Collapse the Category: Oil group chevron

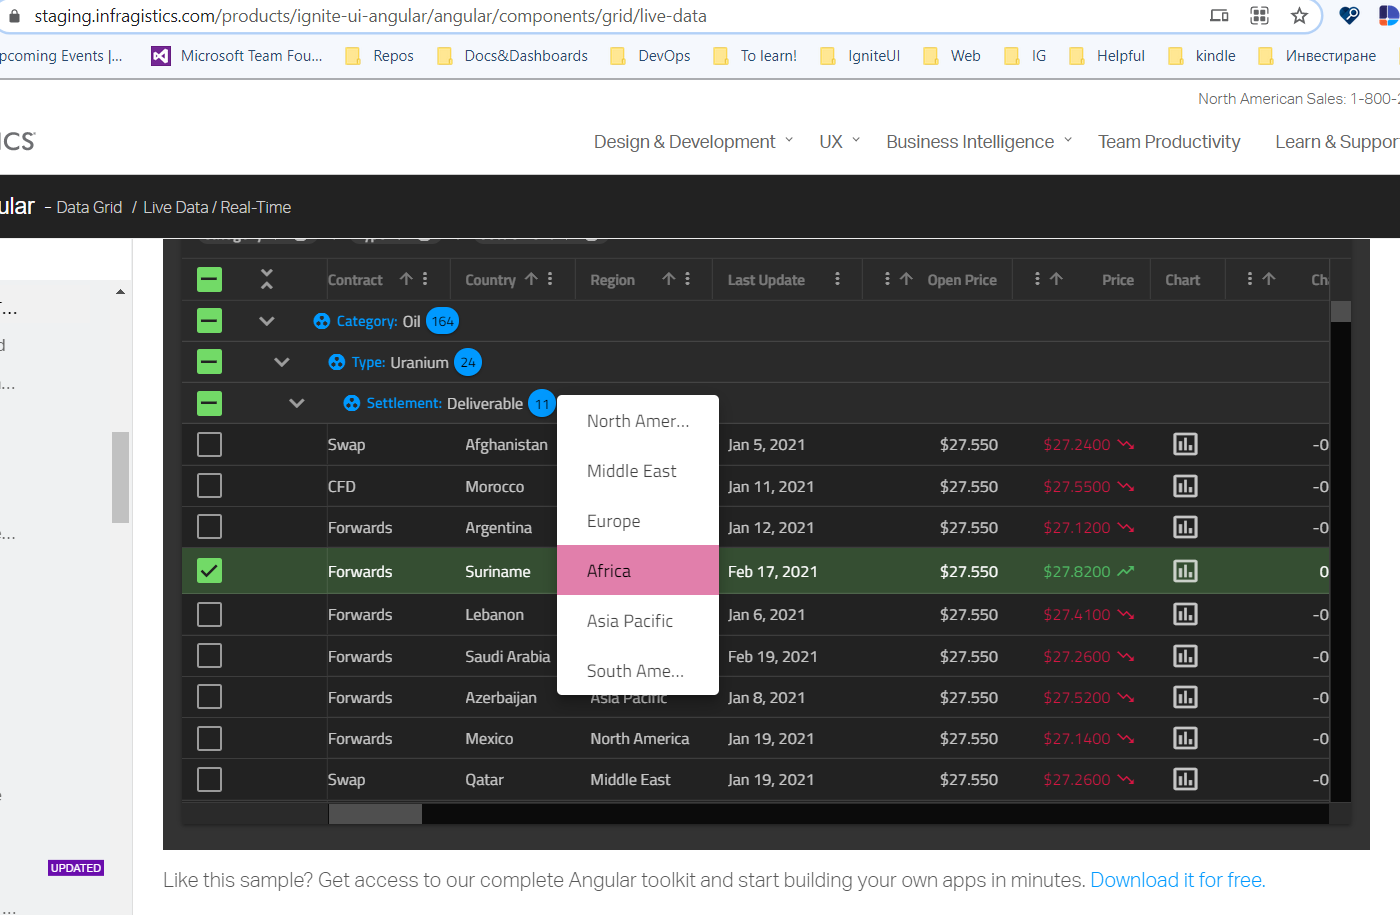point(266,320)
